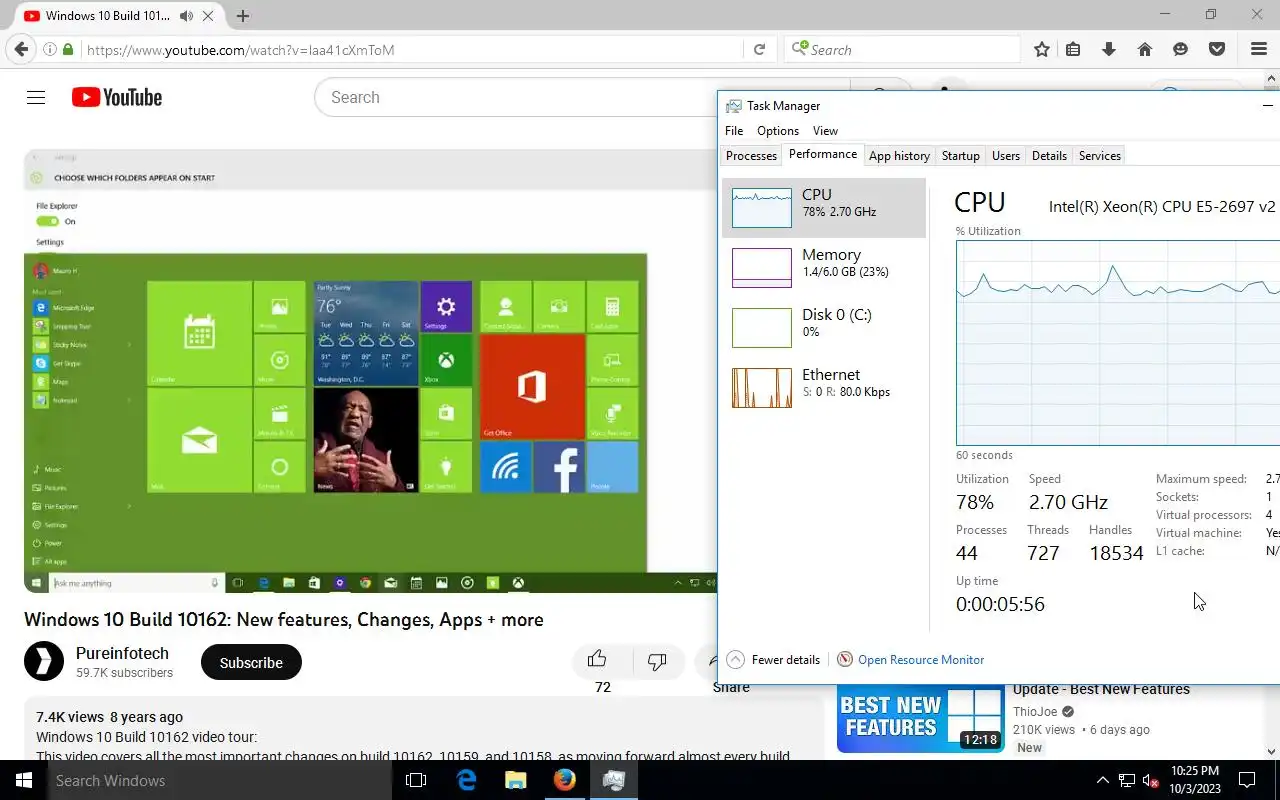Open 'Update - Best New Features' title
Image resolution: width=1280 pixels, height=800 pixels.
coord(1101,689)
